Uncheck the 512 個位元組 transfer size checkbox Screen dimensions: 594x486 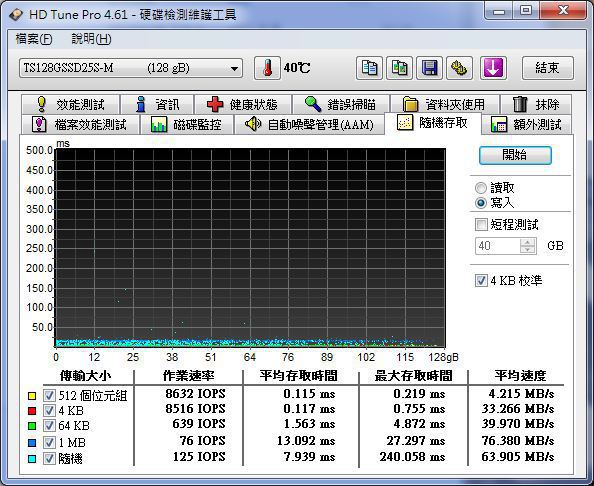49,395
